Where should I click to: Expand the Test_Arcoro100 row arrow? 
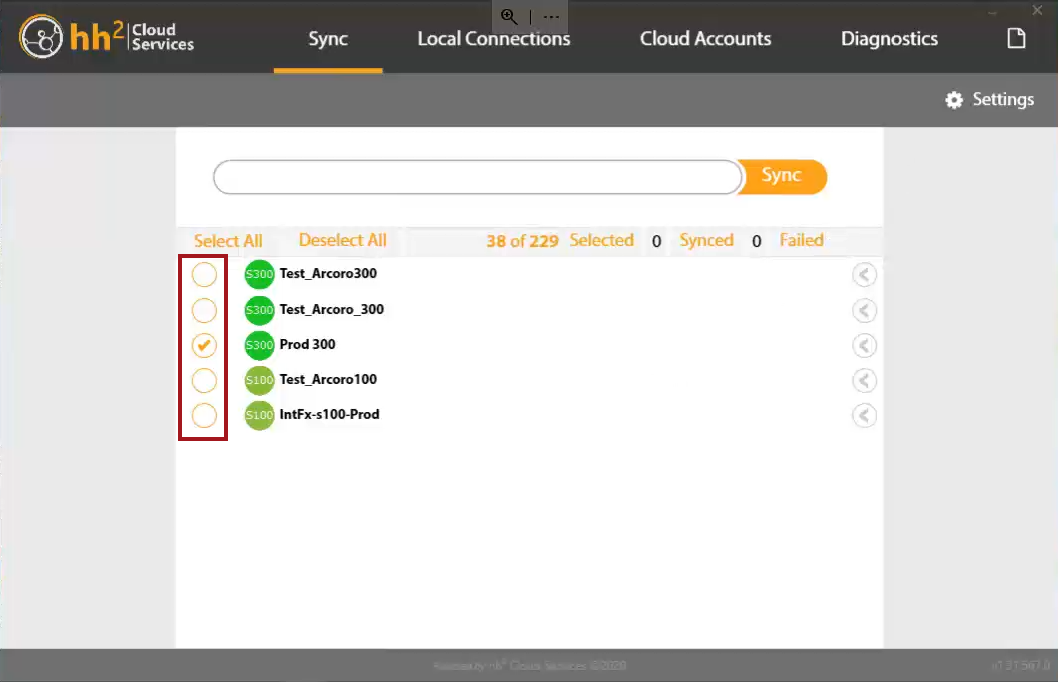(864, 380)
